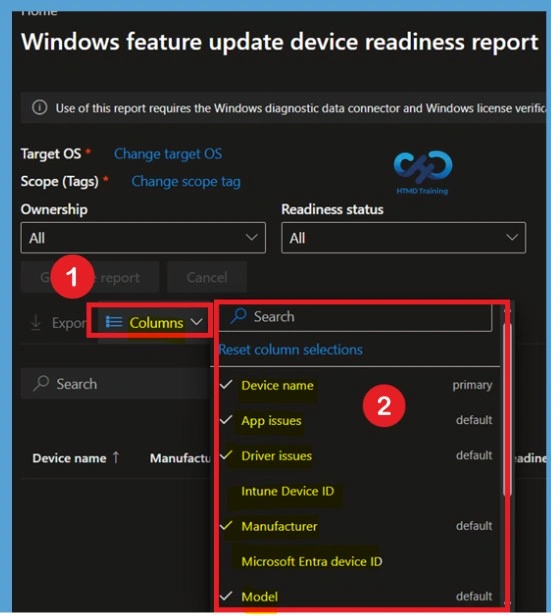
Task: Uncheck the Manufacturer column option
Action: pyautogui.click(x=226, y=526)
